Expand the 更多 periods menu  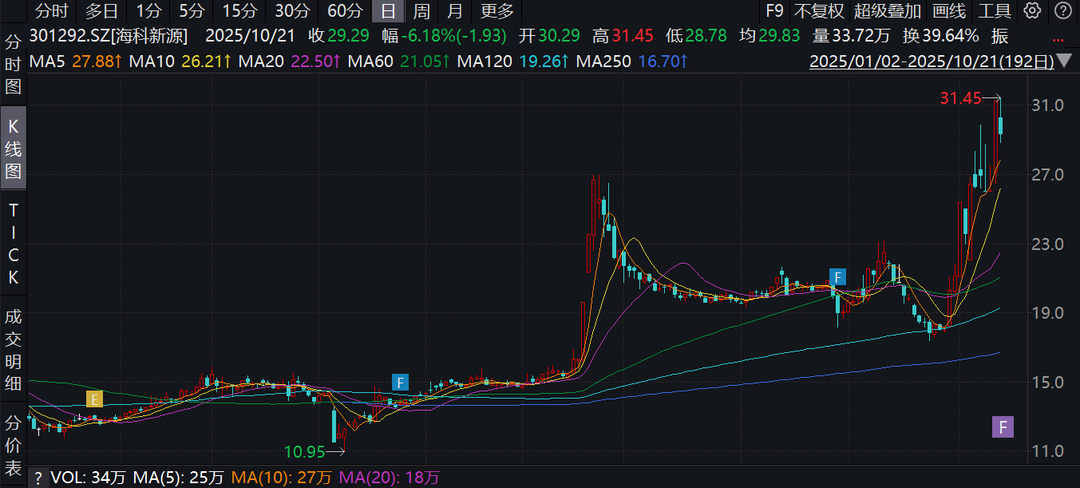point(497,11)
